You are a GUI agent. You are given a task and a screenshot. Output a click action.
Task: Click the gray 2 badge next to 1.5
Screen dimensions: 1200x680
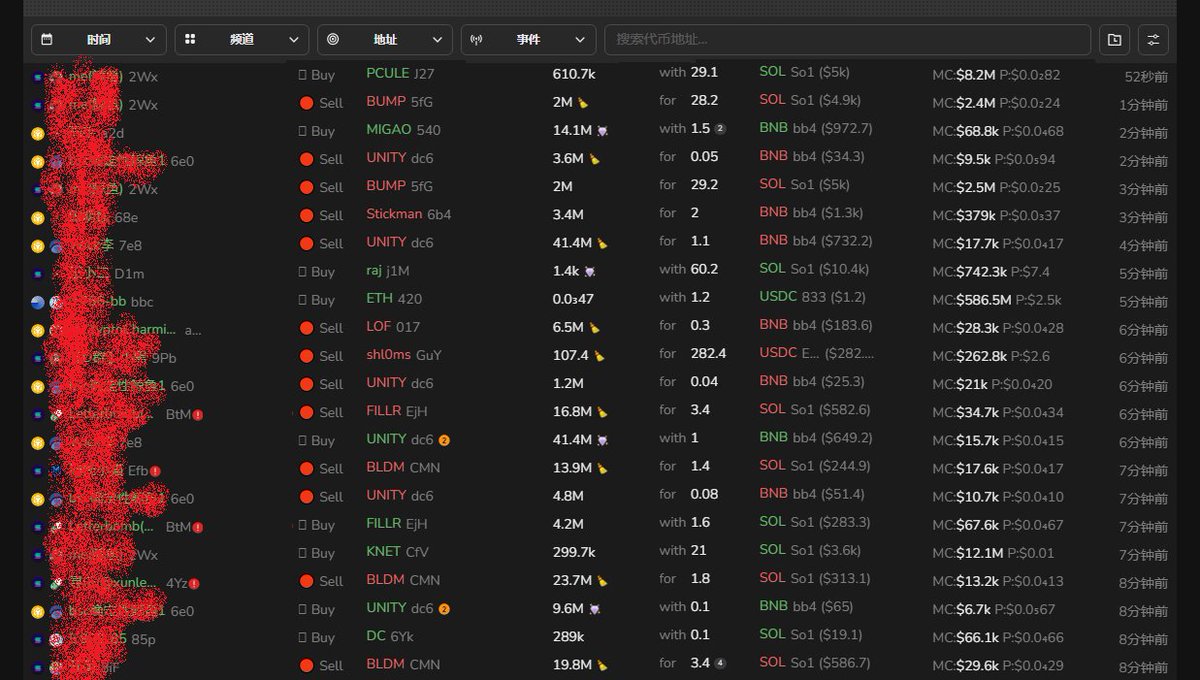coord(720,129)
